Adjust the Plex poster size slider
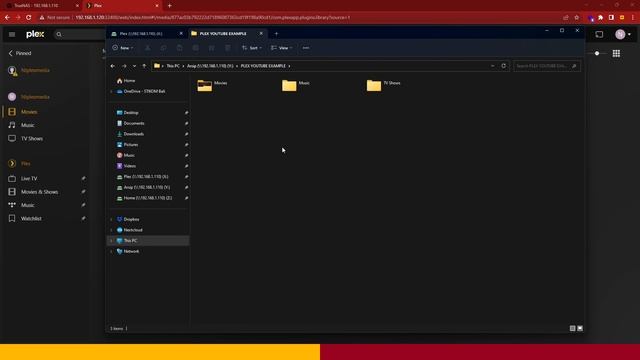640x360 pixels. [597, 53]
